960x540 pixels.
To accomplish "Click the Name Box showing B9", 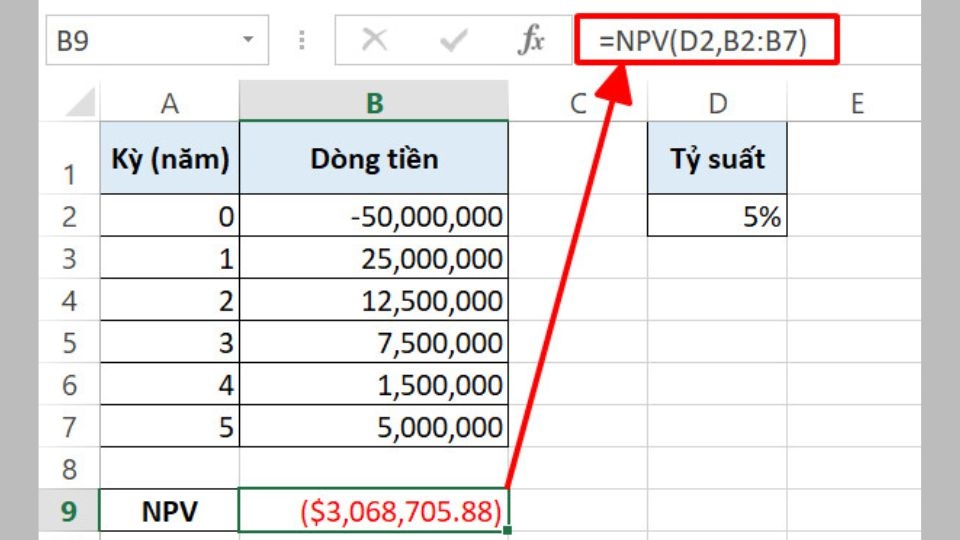I will [157, 40].
